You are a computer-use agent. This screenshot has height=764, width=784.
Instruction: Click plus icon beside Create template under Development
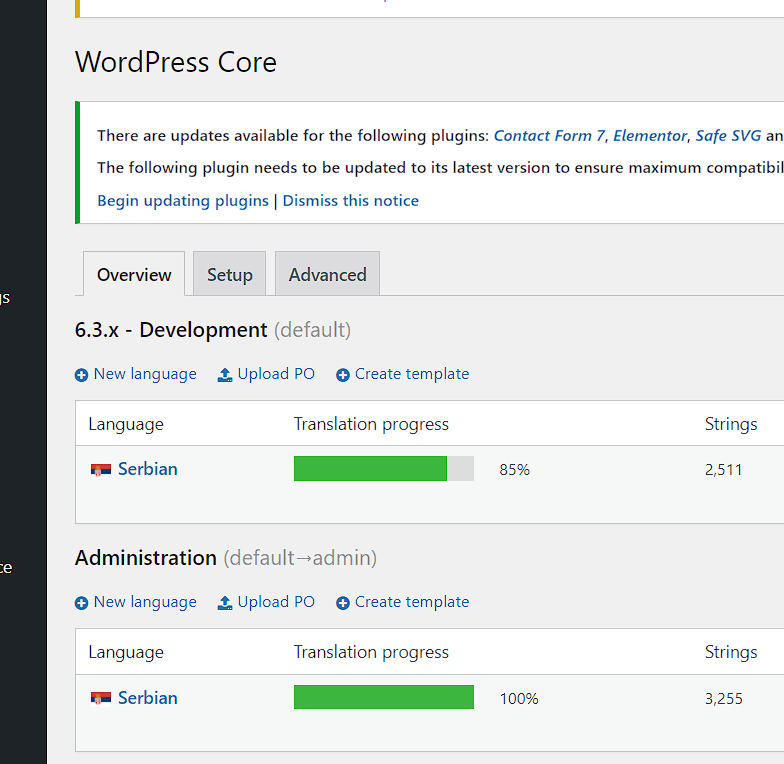click(x=342, y=374)
